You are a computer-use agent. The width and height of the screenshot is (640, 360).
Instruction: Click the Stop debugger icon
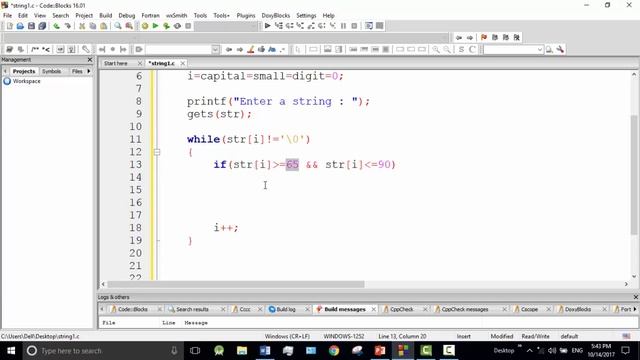click(354, 26)
